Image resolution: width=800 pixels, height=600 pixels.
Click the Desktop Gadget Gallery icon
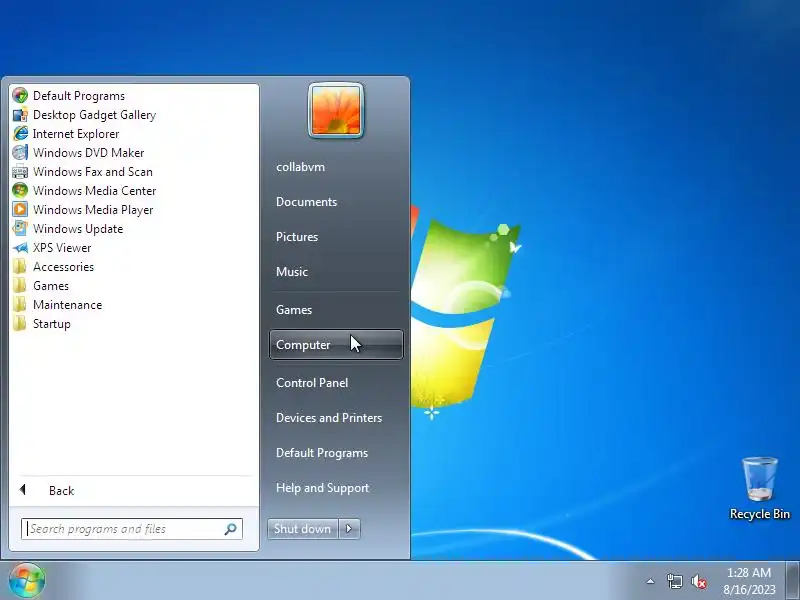(20, 115)
